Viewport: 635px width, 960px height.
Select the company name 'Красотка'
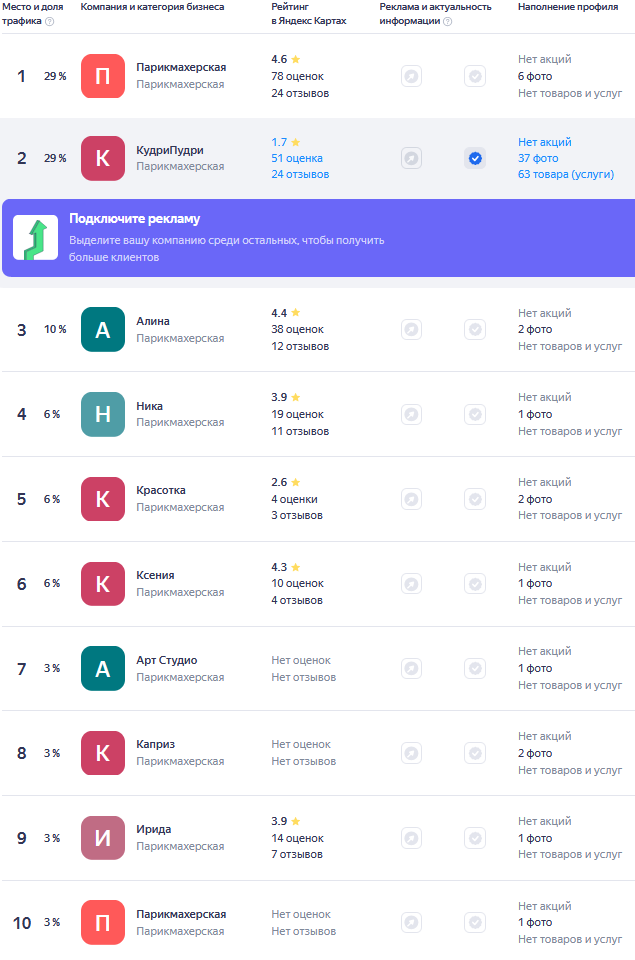click(160, 490)
